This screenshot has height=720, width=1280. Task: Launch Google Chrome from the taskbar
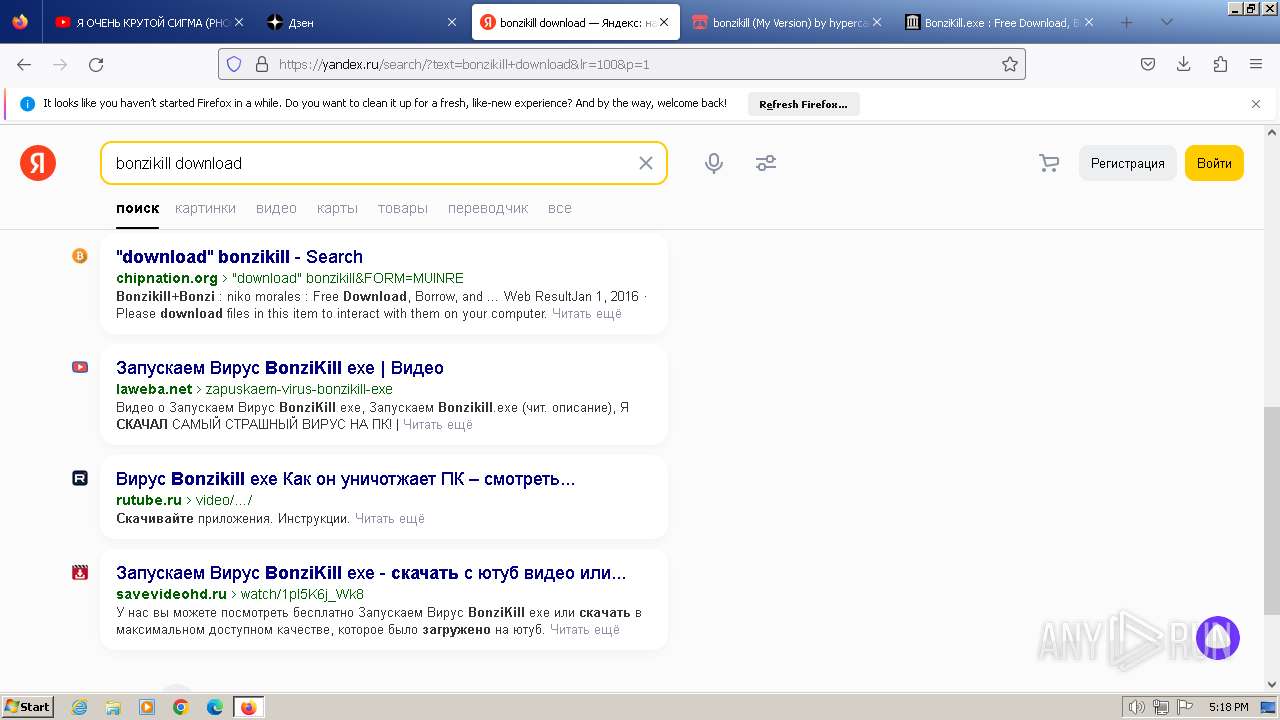tap(181, 707)
